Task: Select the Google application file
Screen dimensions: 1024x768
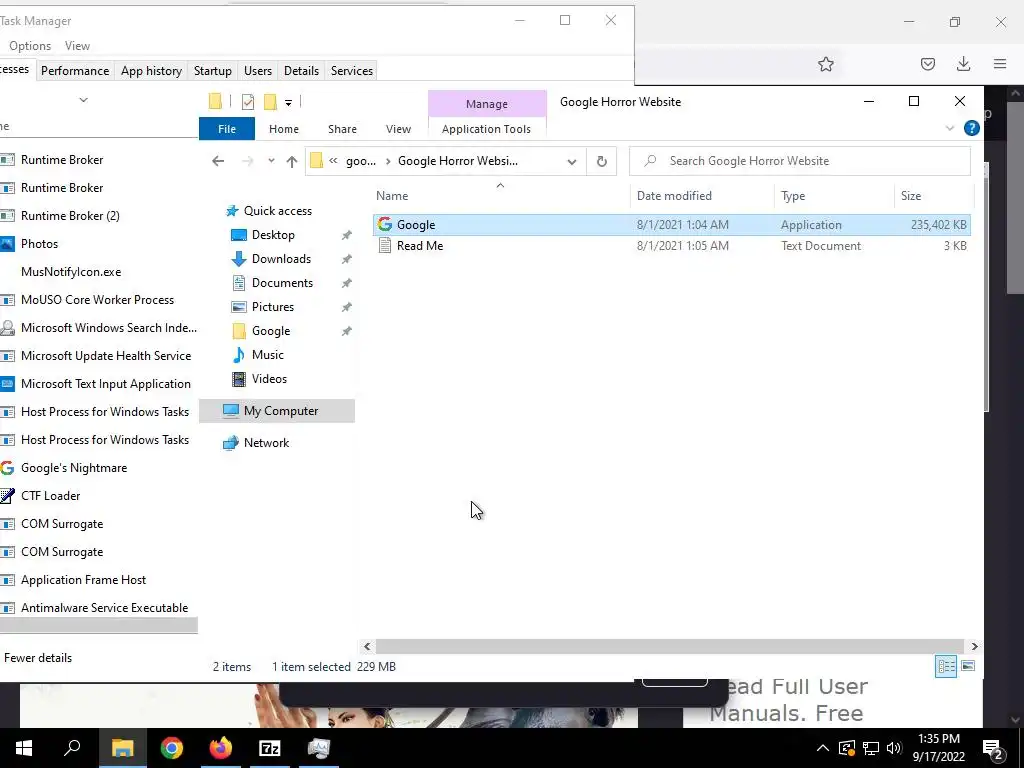Action: click(x=671, y=225)
